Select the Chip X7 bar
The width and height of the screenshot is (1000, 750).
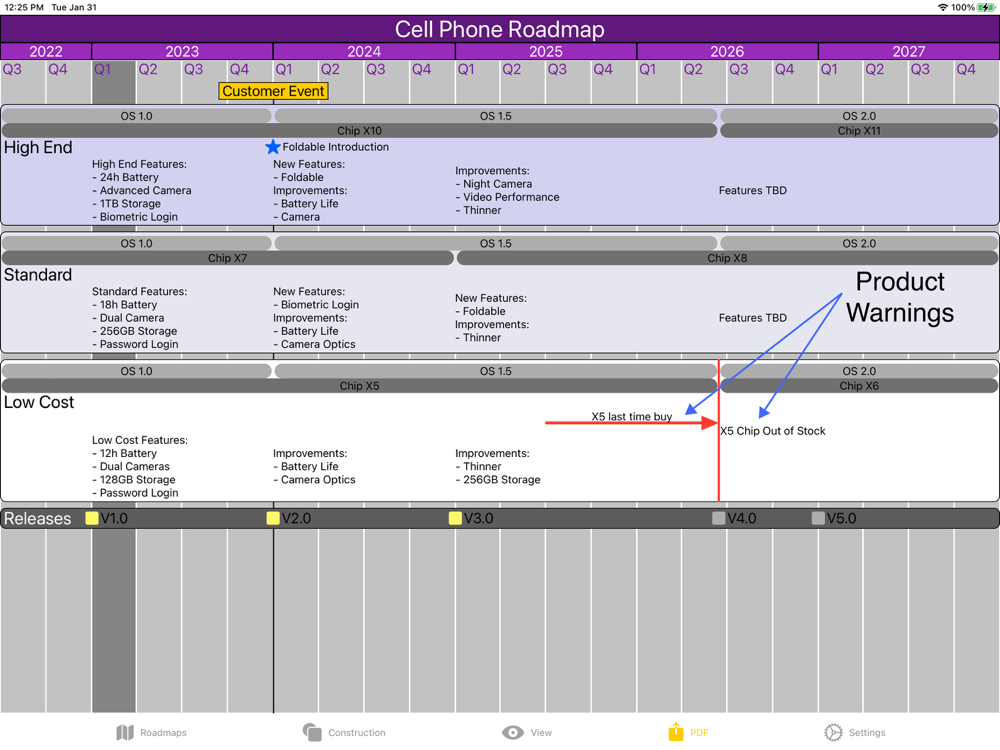click(x=228, y=258)
